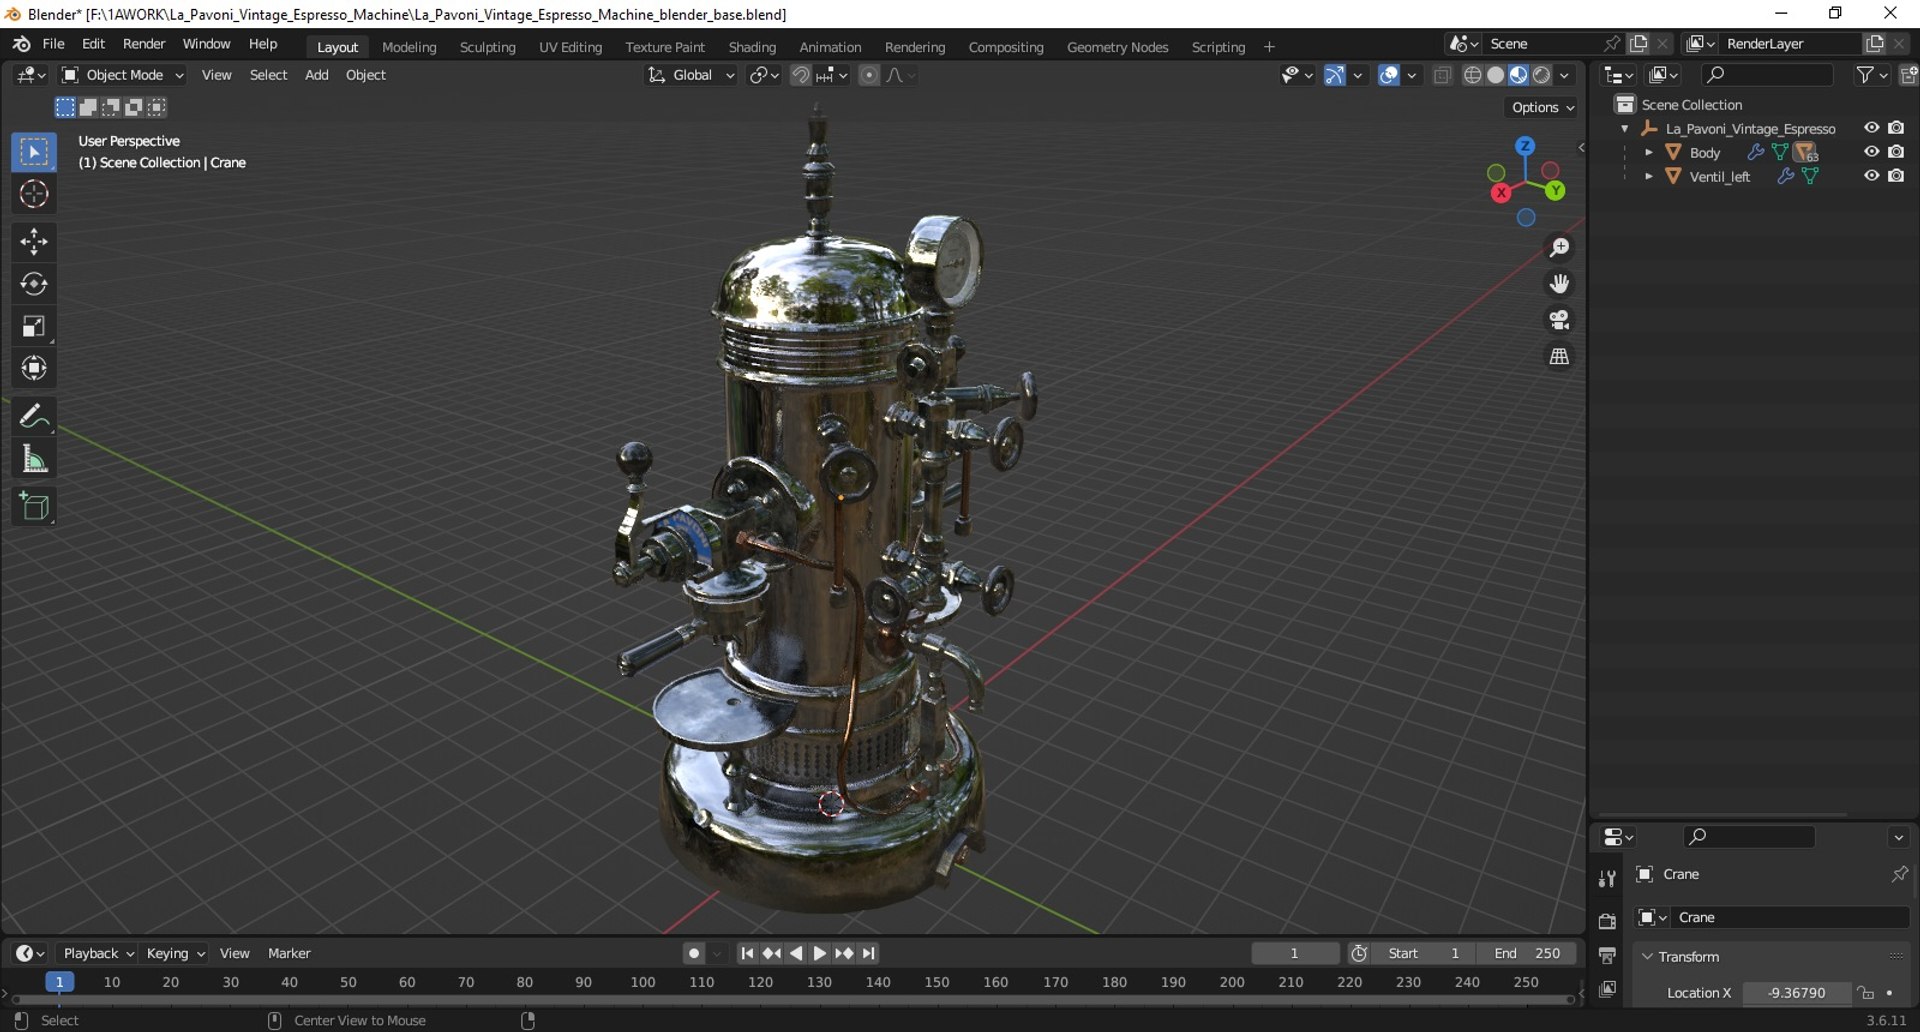This screenshot has height=1032, width=1920.
Task: Select the Rotate tool
Action: point(34,284)
